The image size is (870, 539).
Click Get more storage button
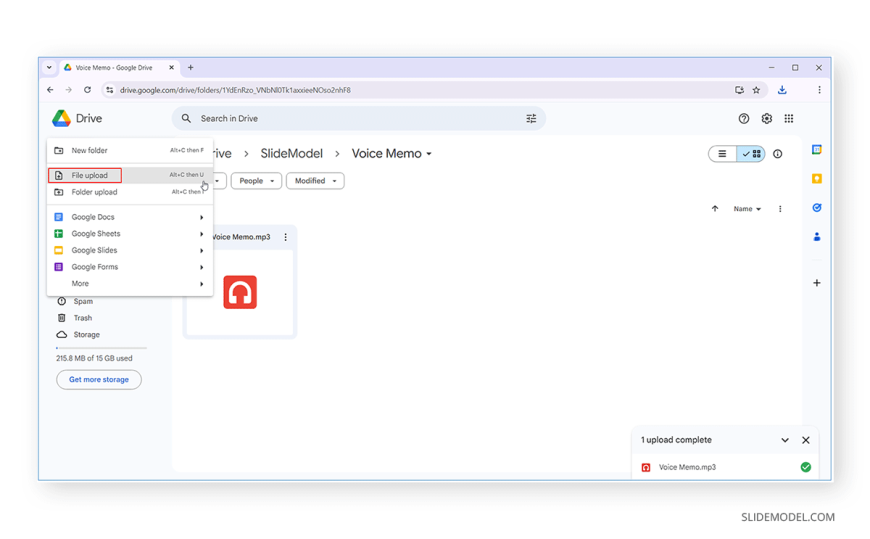tap(99, 380)
